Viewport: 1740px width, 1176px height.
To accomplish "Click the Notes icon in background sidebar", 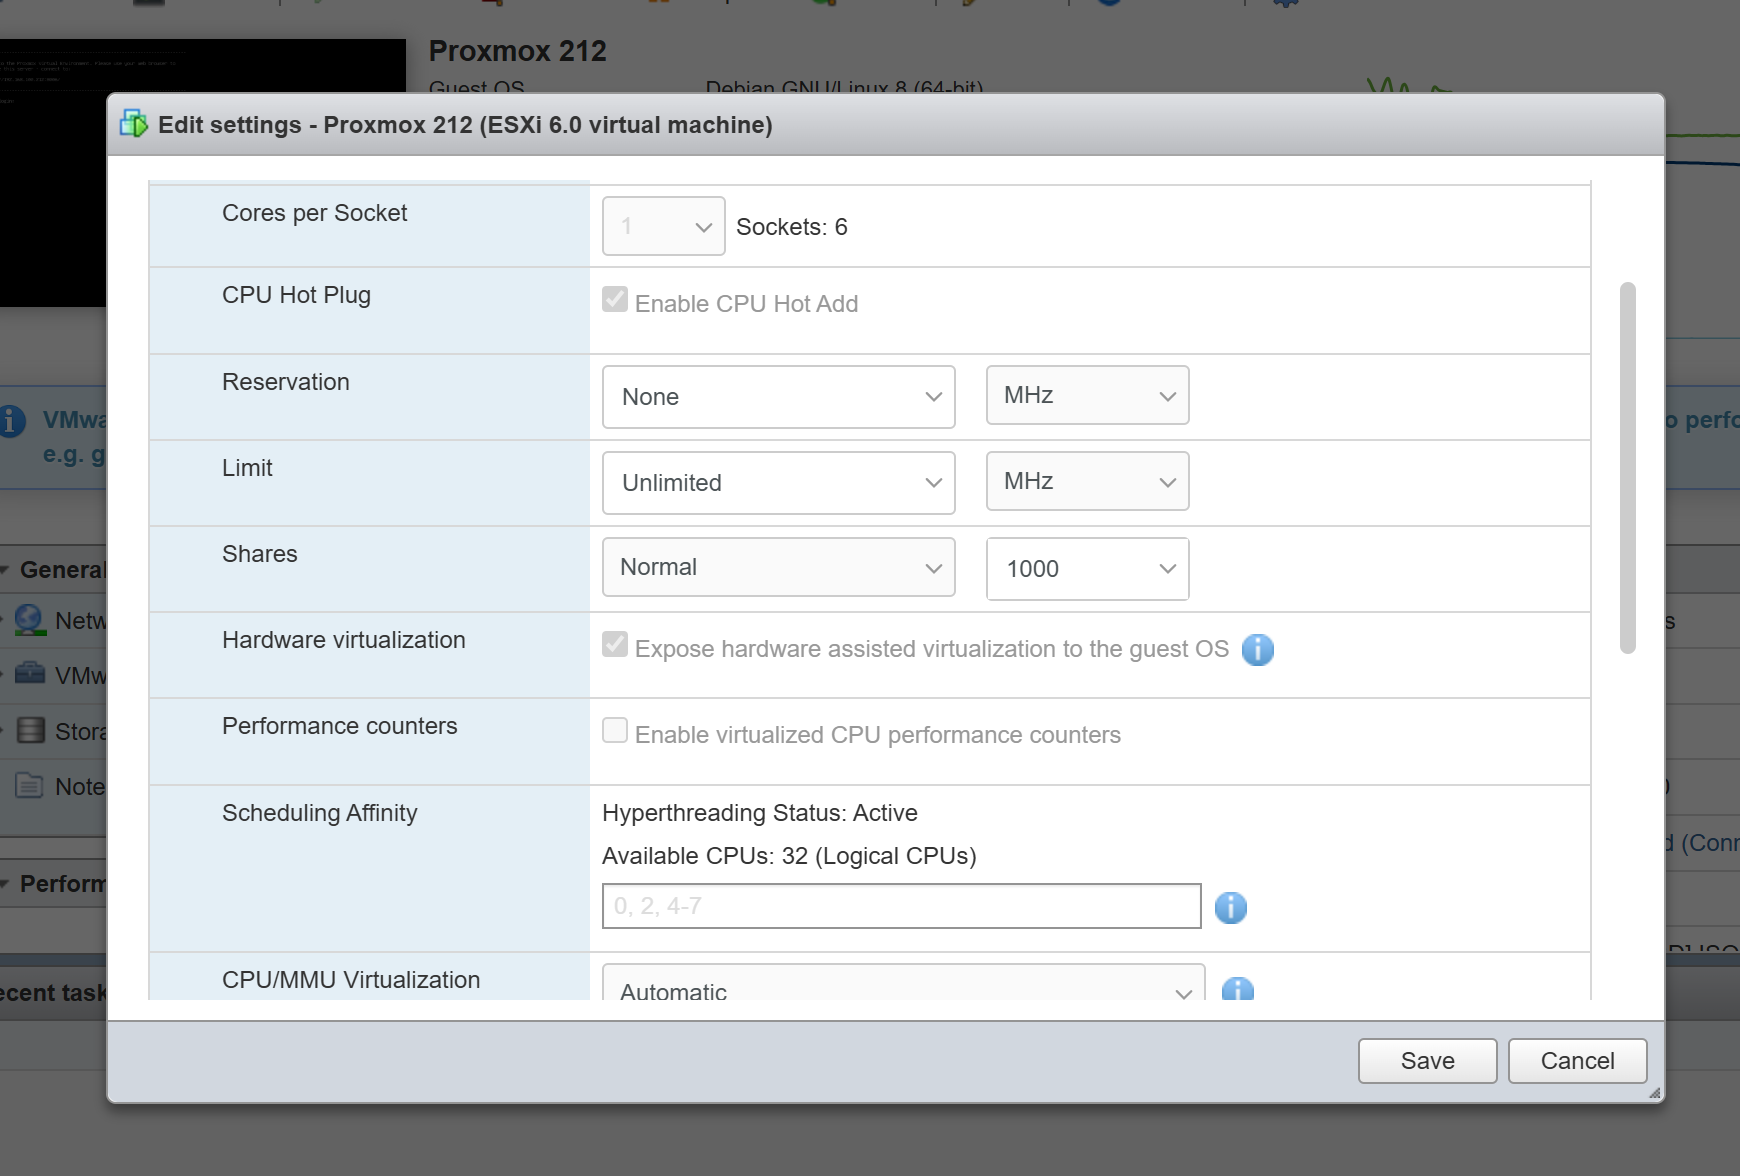I will pyautogui.click(x=30, y=786).
